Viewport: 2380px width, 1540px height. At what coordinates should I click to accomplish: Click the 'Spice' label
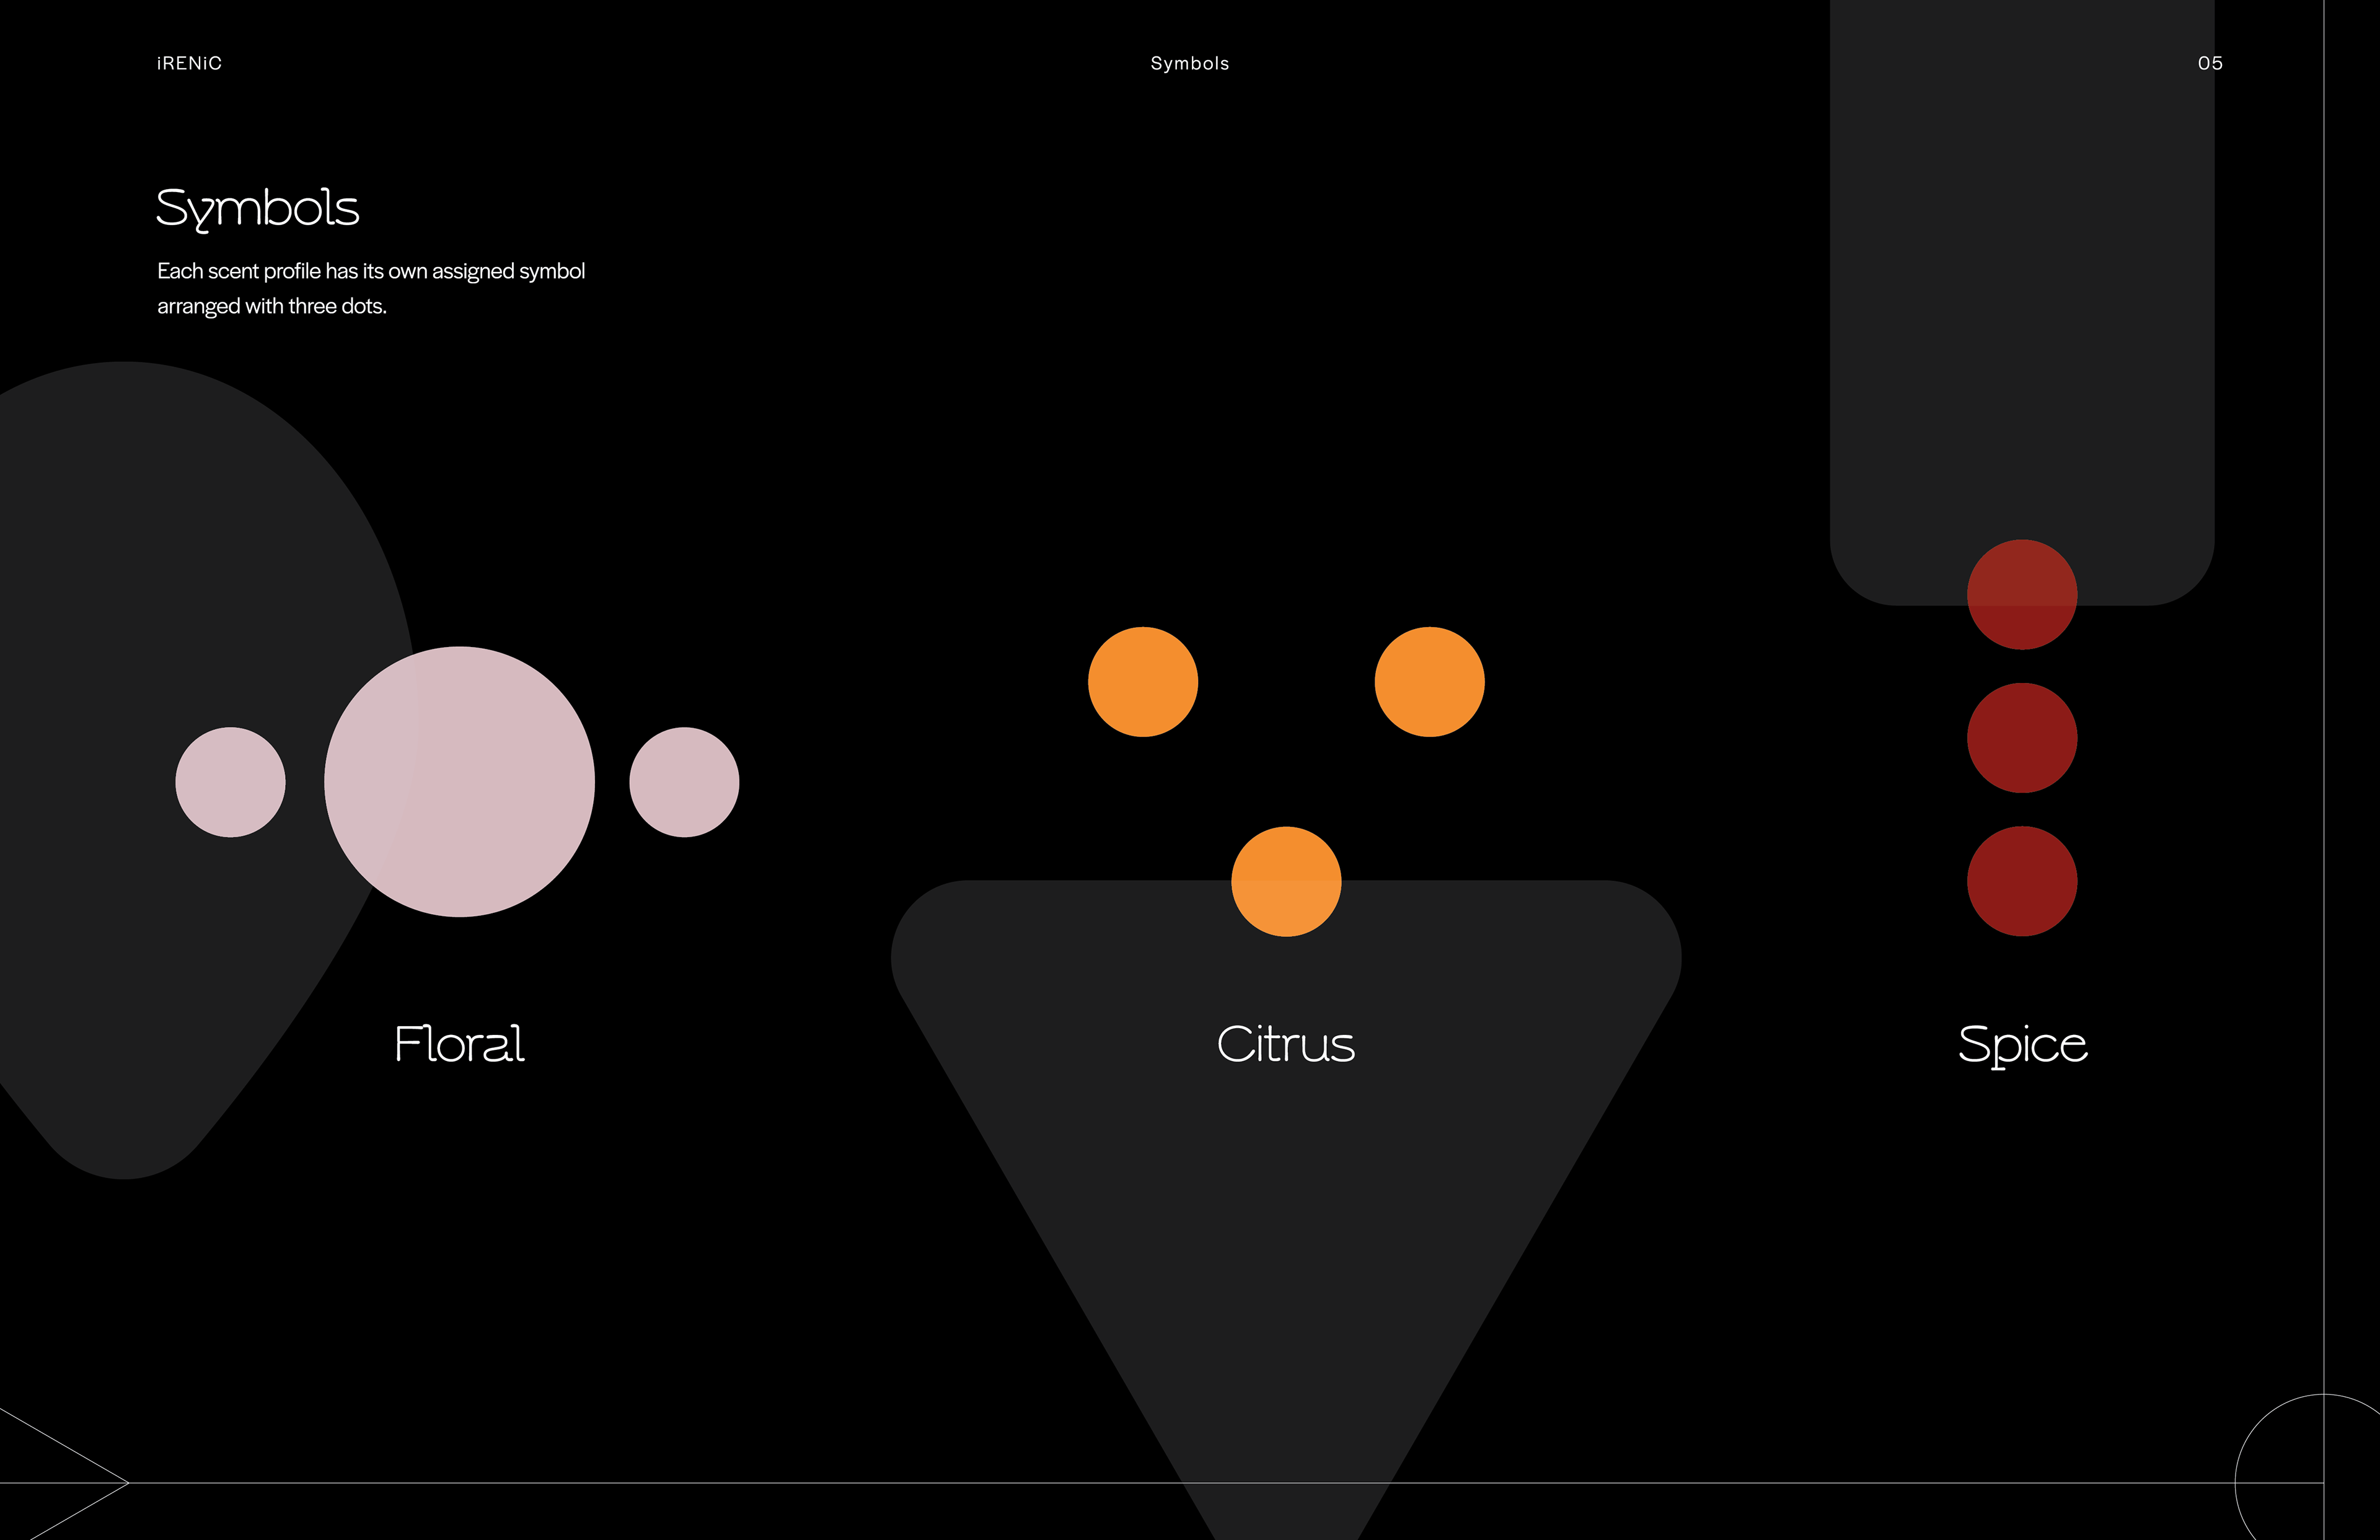2022,1046
